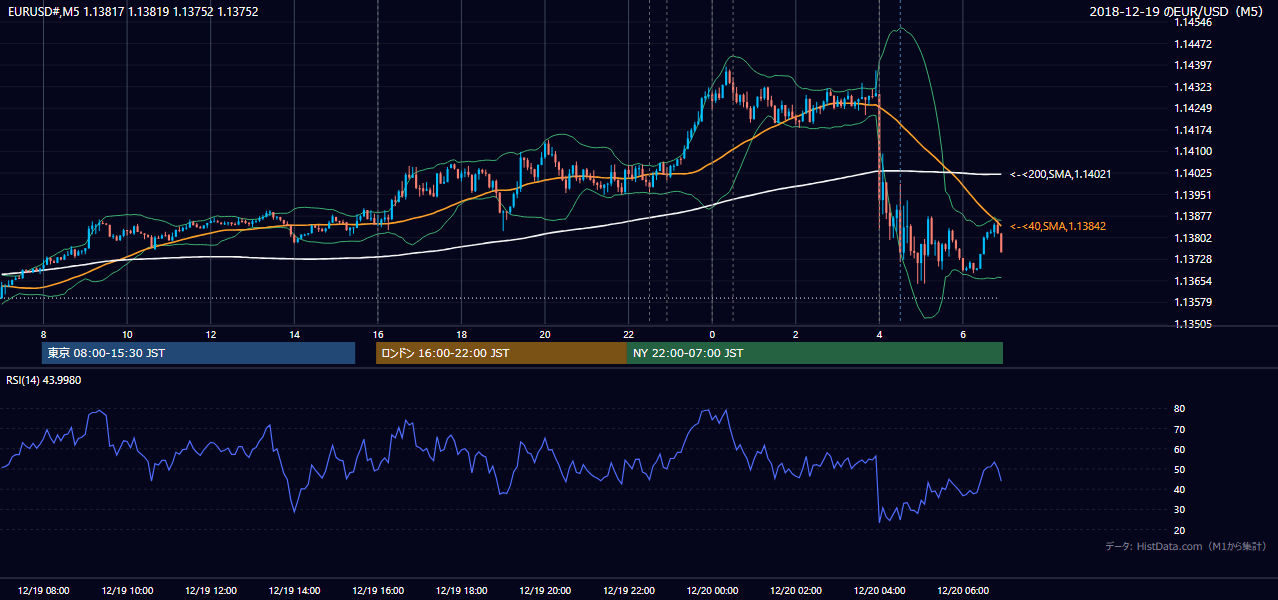Viewport: 1278px width, 600px height.
Task: Click price axis value 1.13654
Action: (1192, 281)
